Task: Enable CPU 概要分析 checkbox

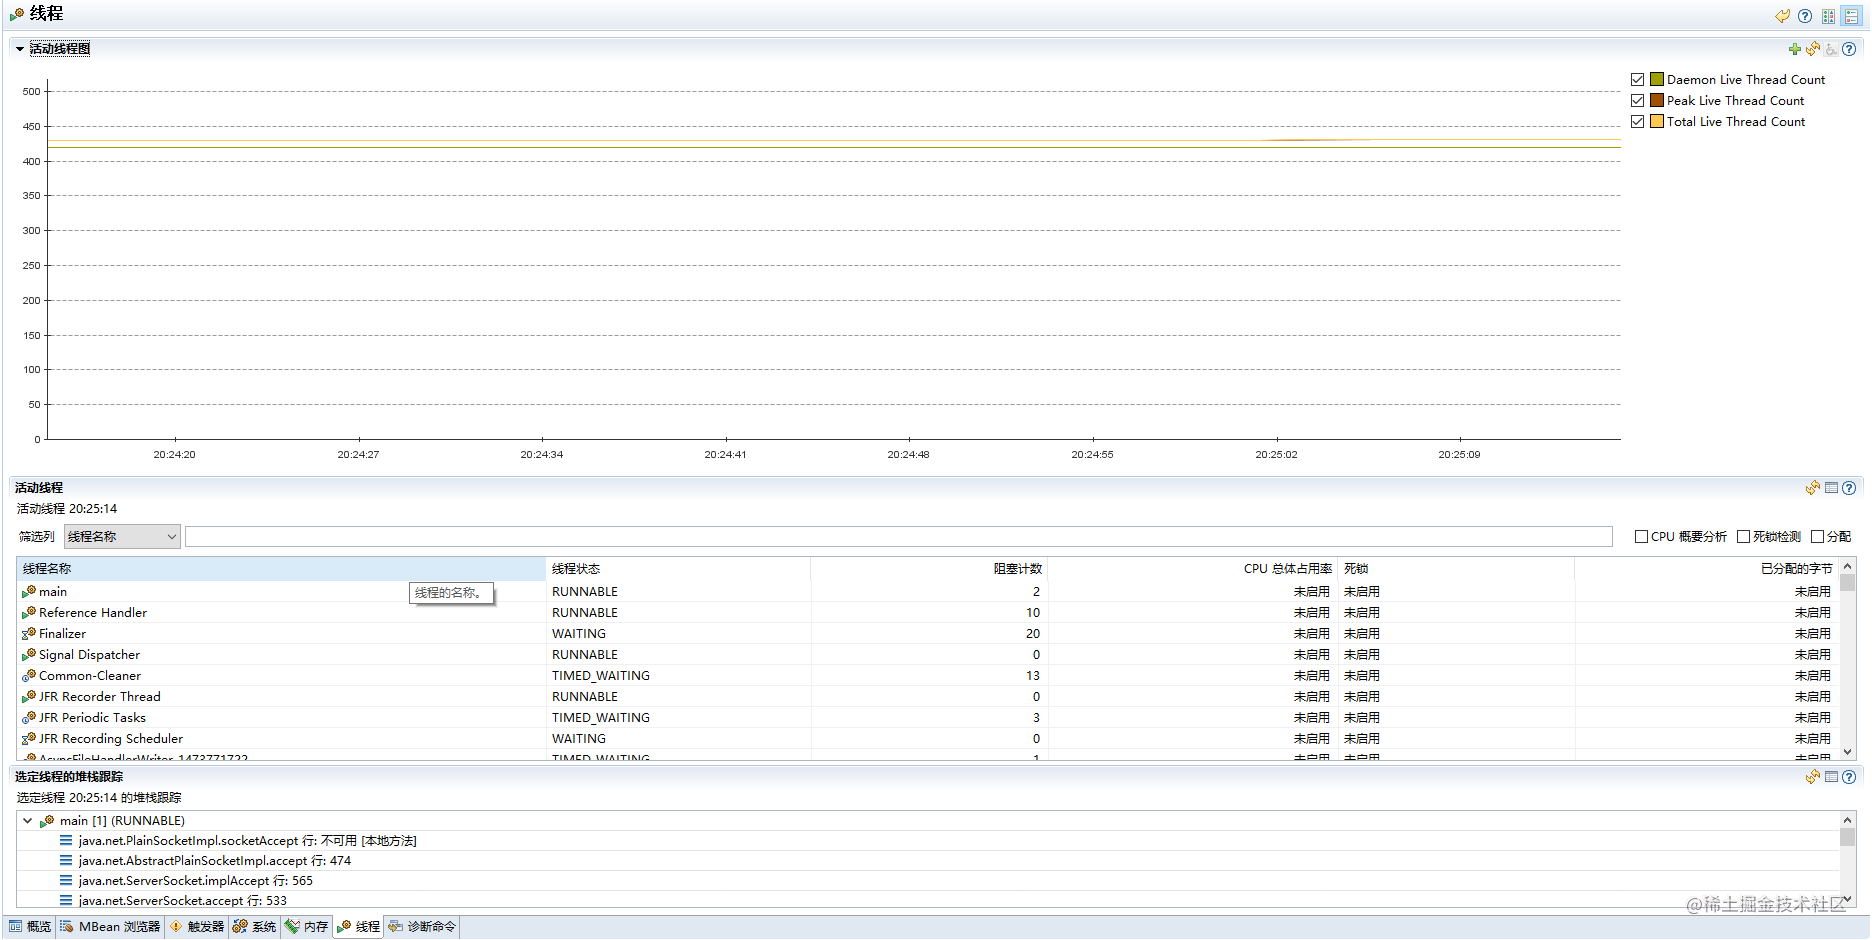Action: tap(1641, 537)
